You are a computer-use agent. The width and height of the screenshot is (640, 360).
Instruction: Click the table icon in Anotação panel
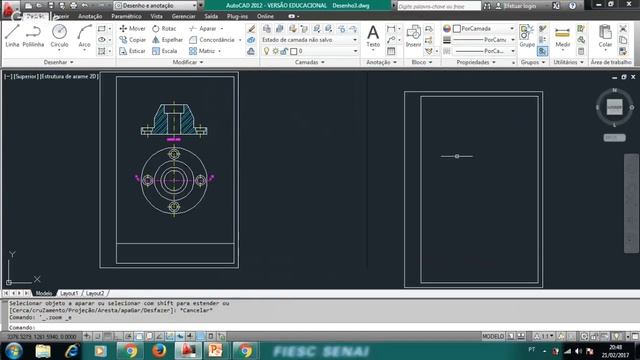coord(391,51)
